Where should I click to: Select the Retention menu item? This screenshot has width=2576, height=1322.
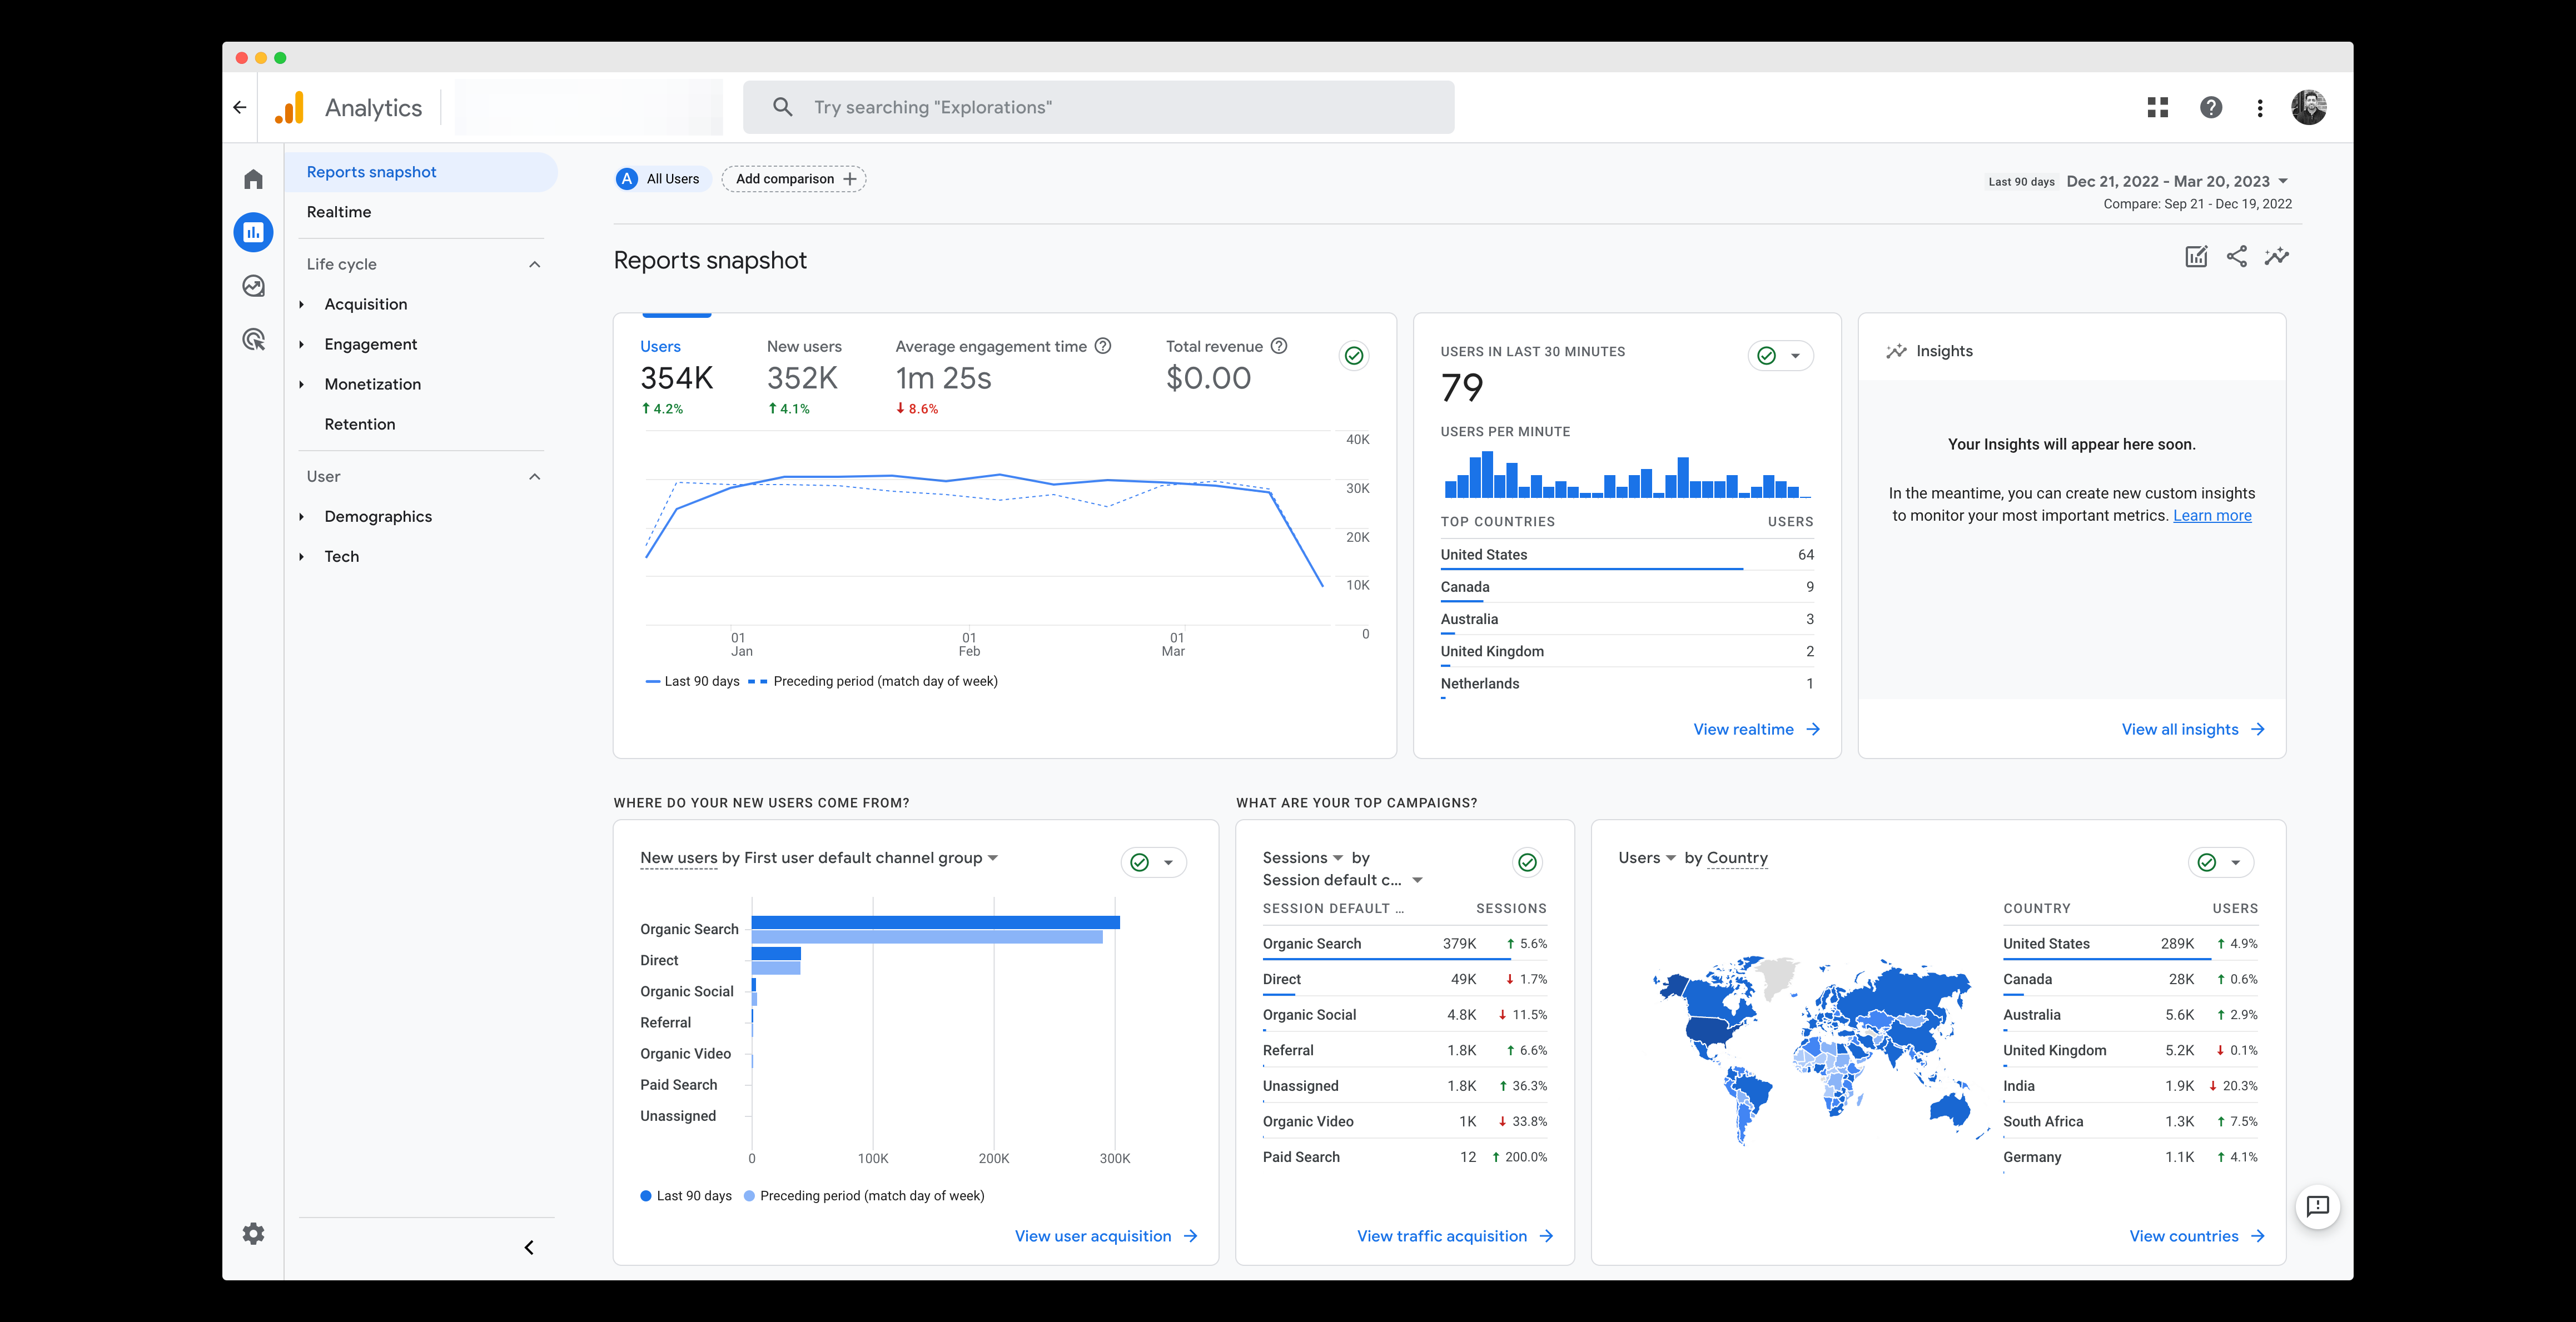click(x=361, y=423)
